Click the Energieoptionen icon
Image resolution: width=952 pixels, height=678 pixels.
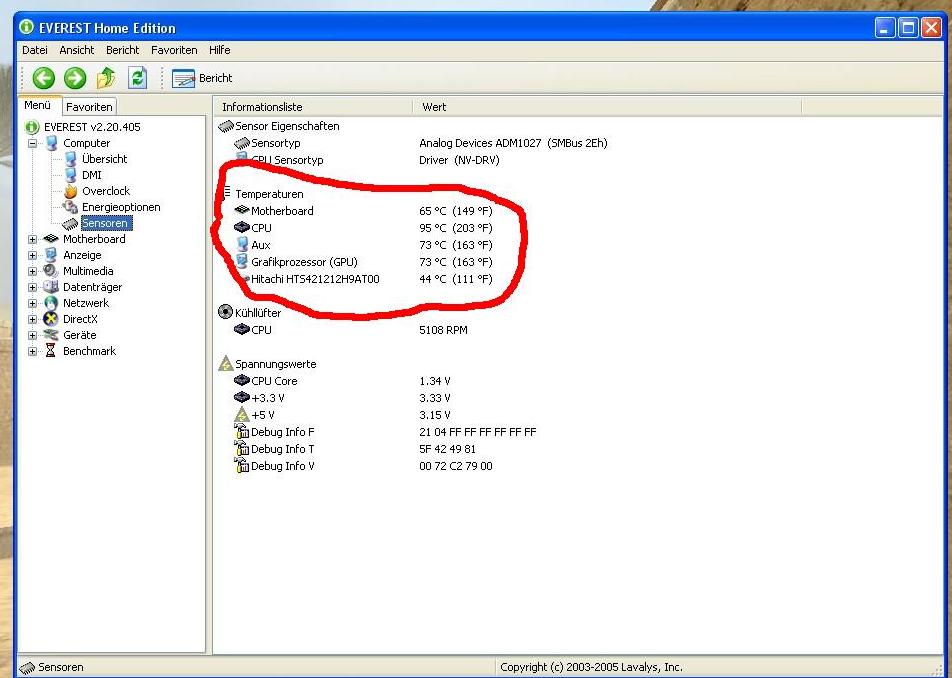[70, 207]
